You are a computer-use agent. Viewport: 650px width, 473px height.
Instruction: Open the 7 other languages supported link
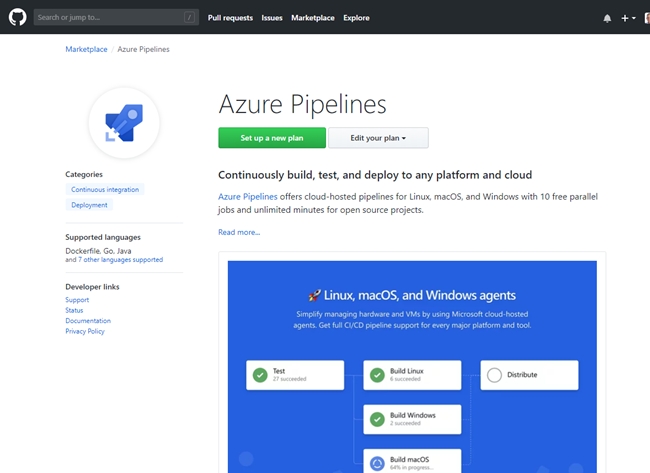click(121, 260)
